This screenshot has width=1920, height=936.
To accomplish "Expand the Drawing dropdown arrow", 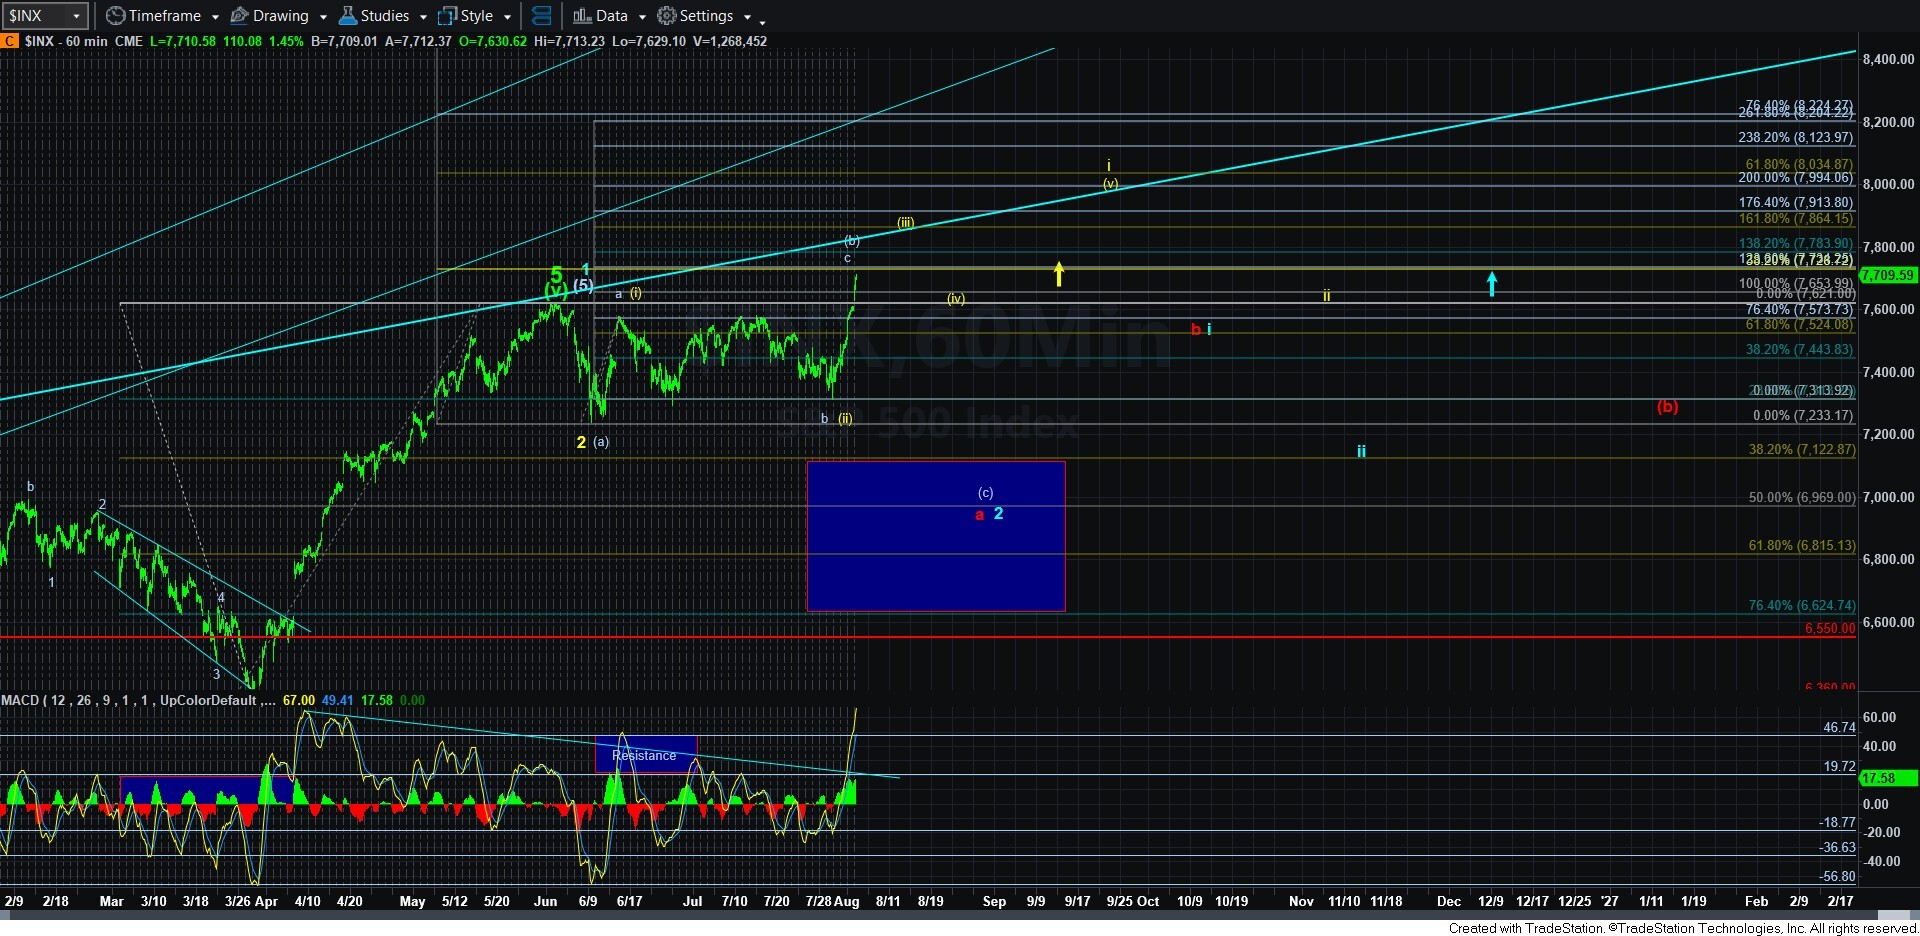I will tap(323, 17).
